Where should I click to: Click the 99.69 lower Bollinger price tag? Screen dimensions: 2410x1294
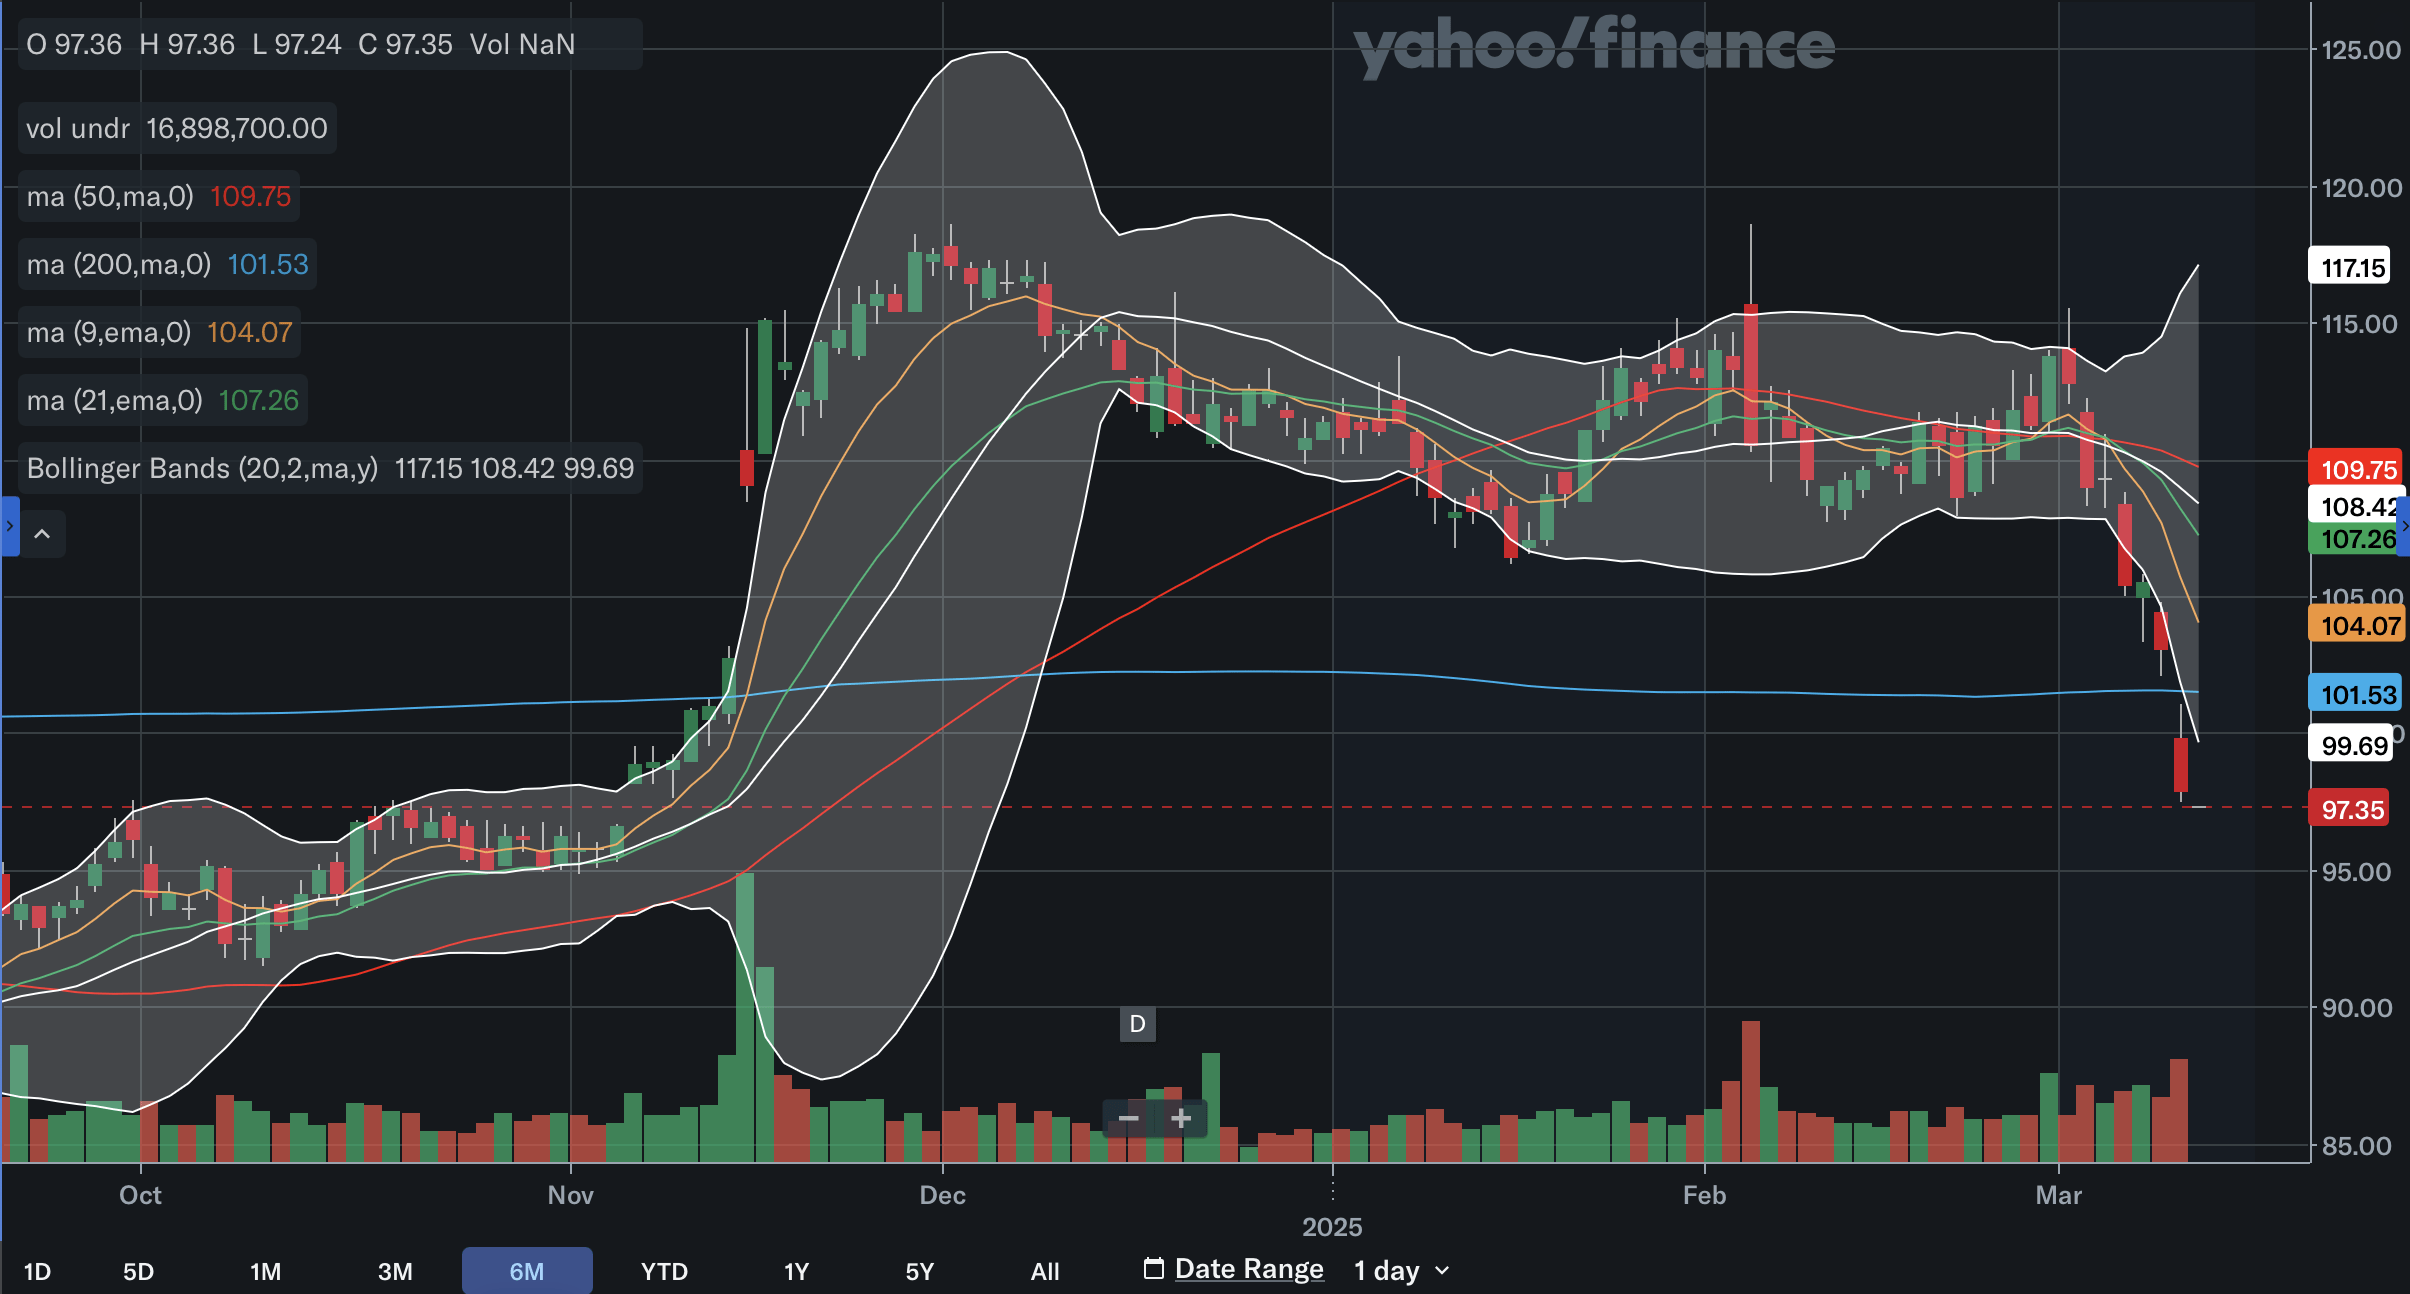(x=2351, y=745)
